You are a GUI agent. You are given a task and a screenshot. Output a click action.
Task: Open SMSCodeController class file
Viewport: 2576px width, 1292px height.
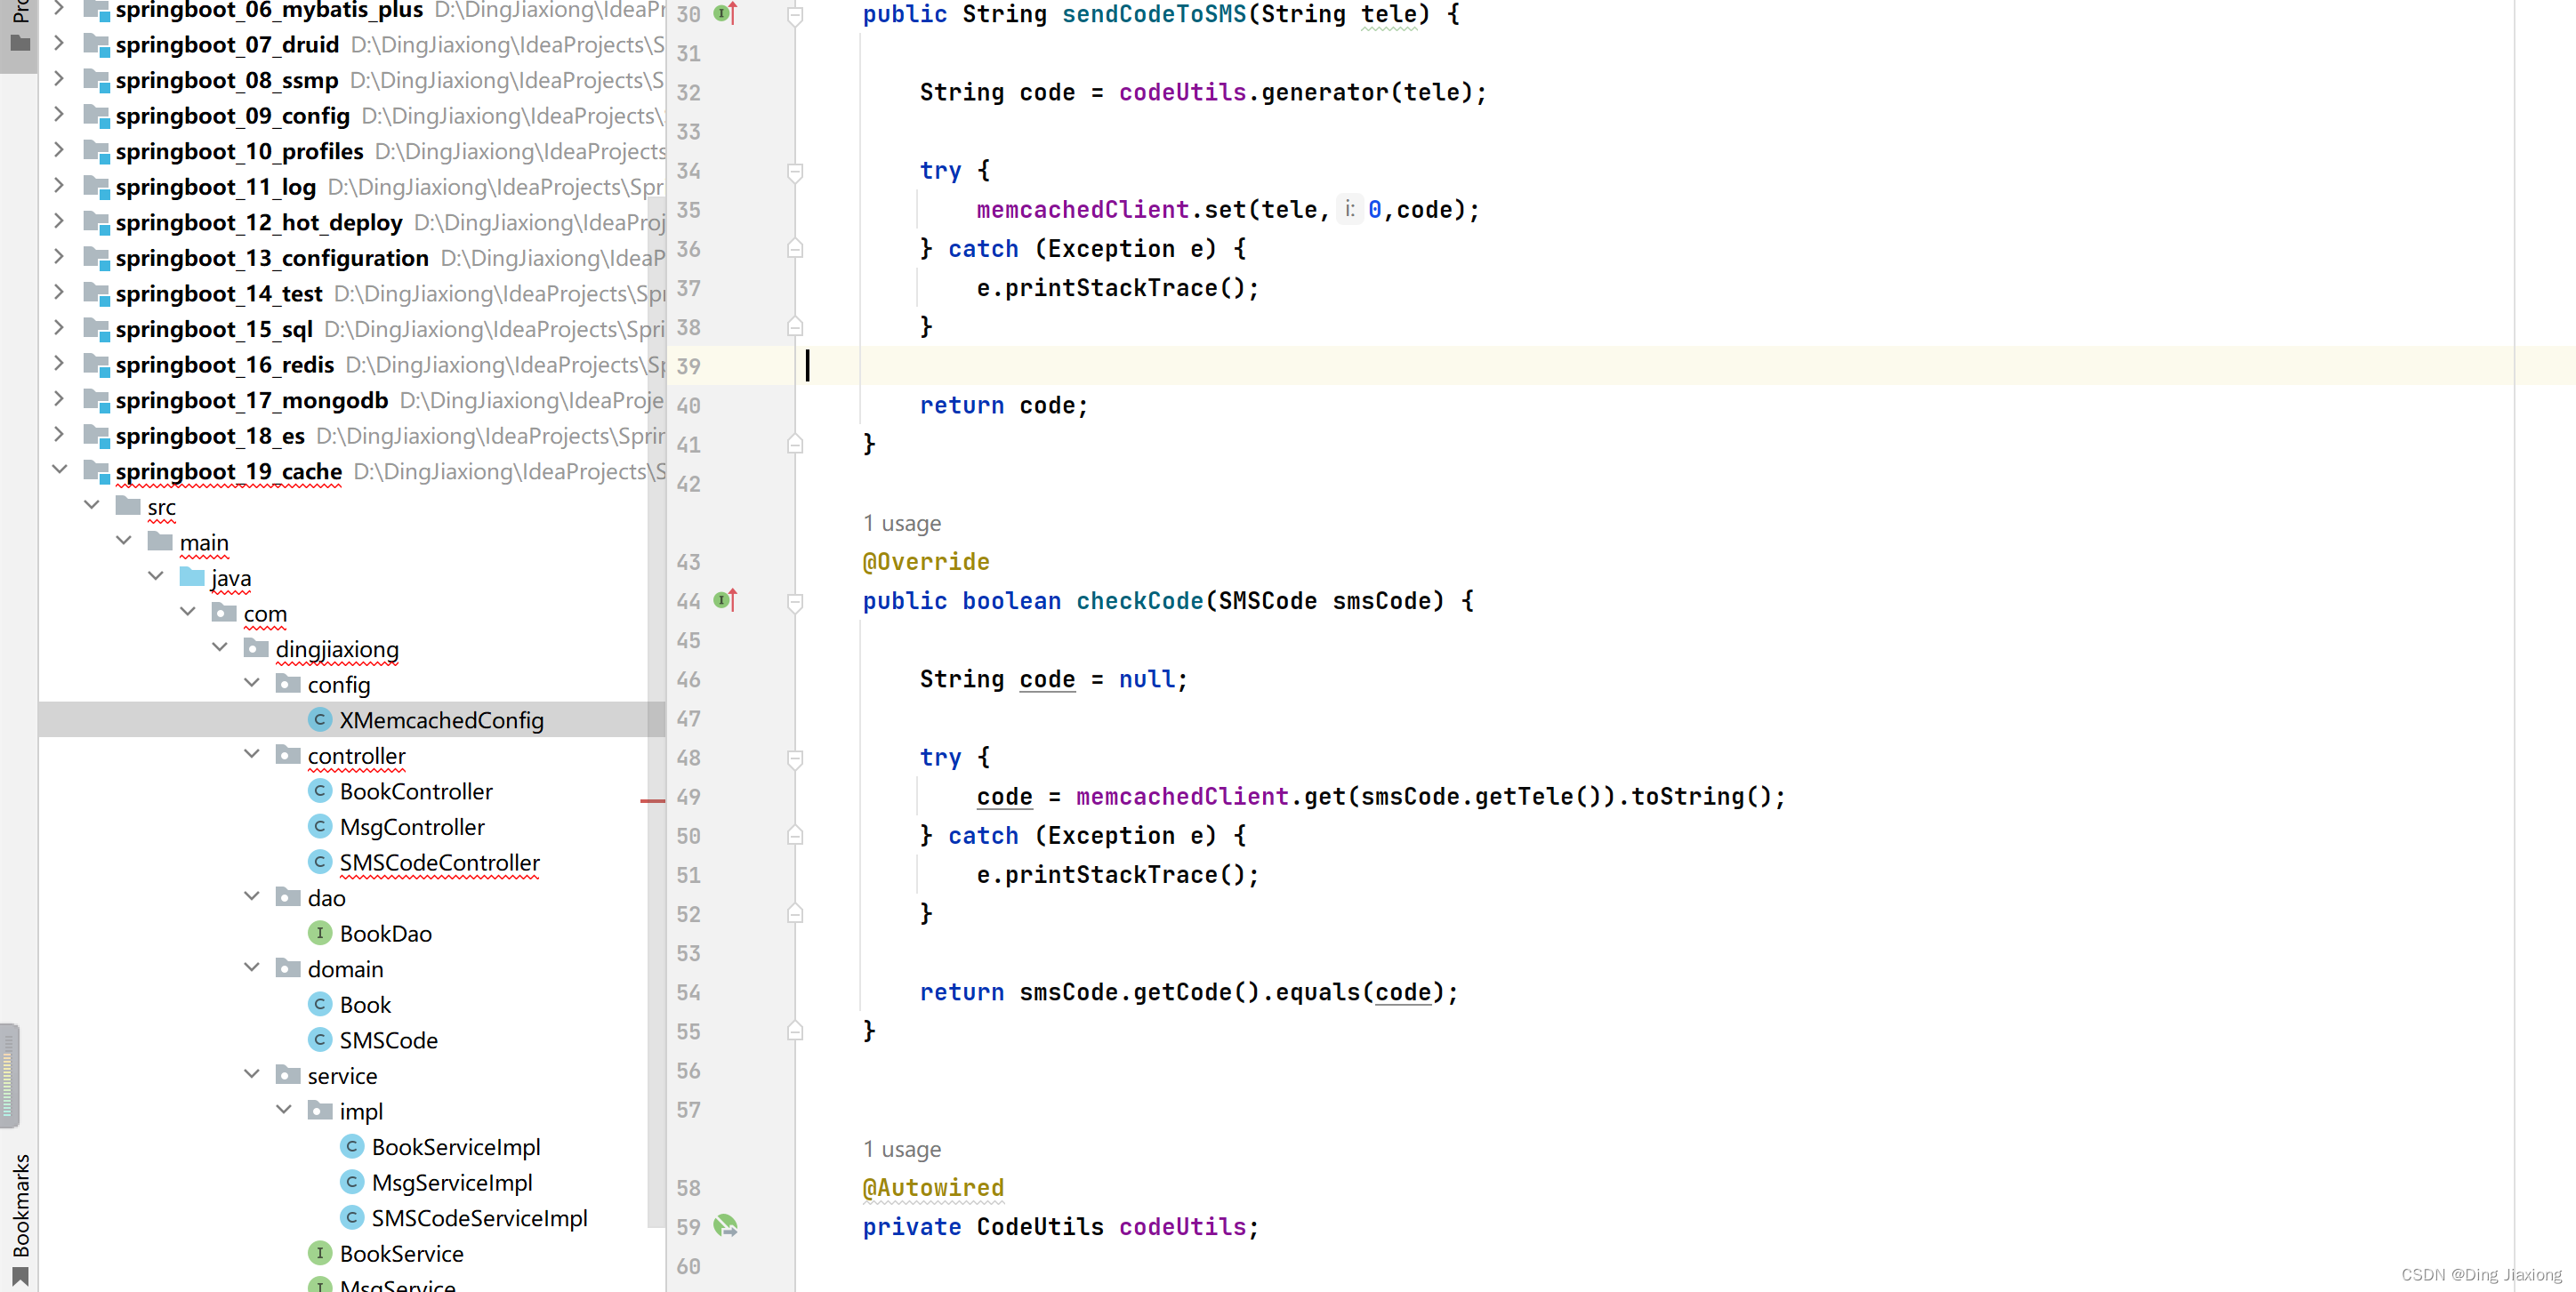coord(439,862)
